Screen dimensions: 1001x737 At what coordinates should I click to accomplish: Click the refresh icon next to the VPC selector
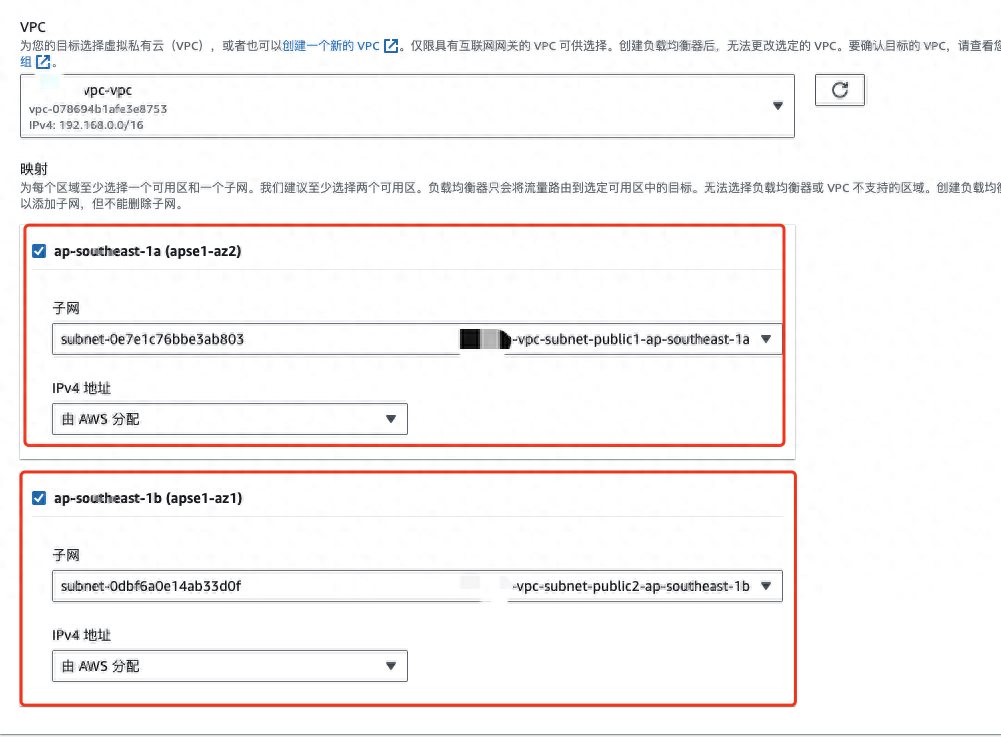839,90
